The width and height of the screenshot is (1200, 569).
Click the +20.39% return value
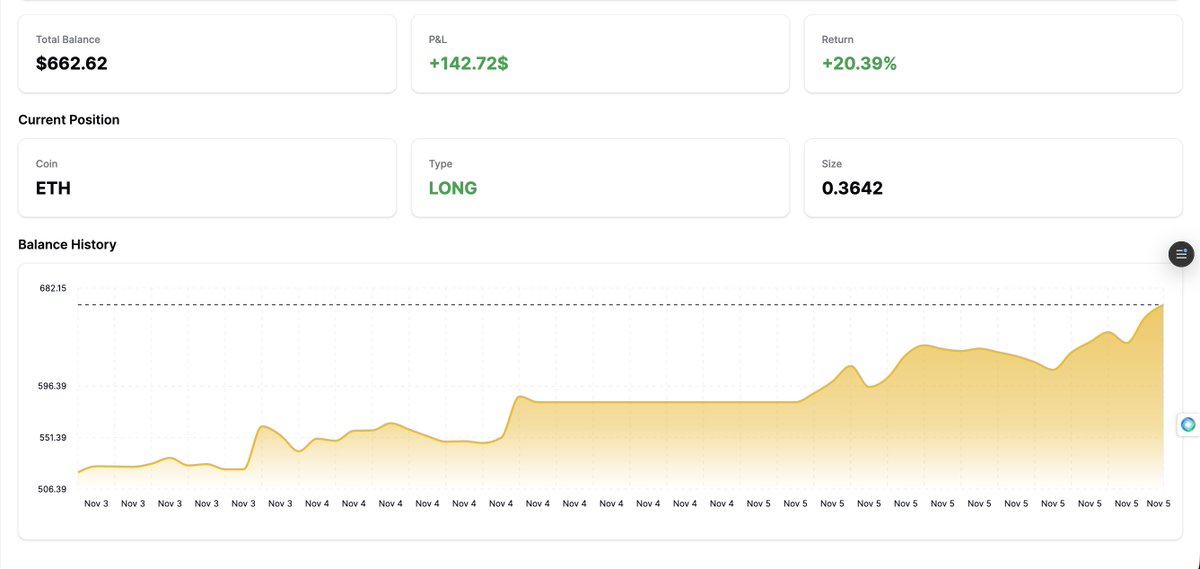(x=860, y=64)
